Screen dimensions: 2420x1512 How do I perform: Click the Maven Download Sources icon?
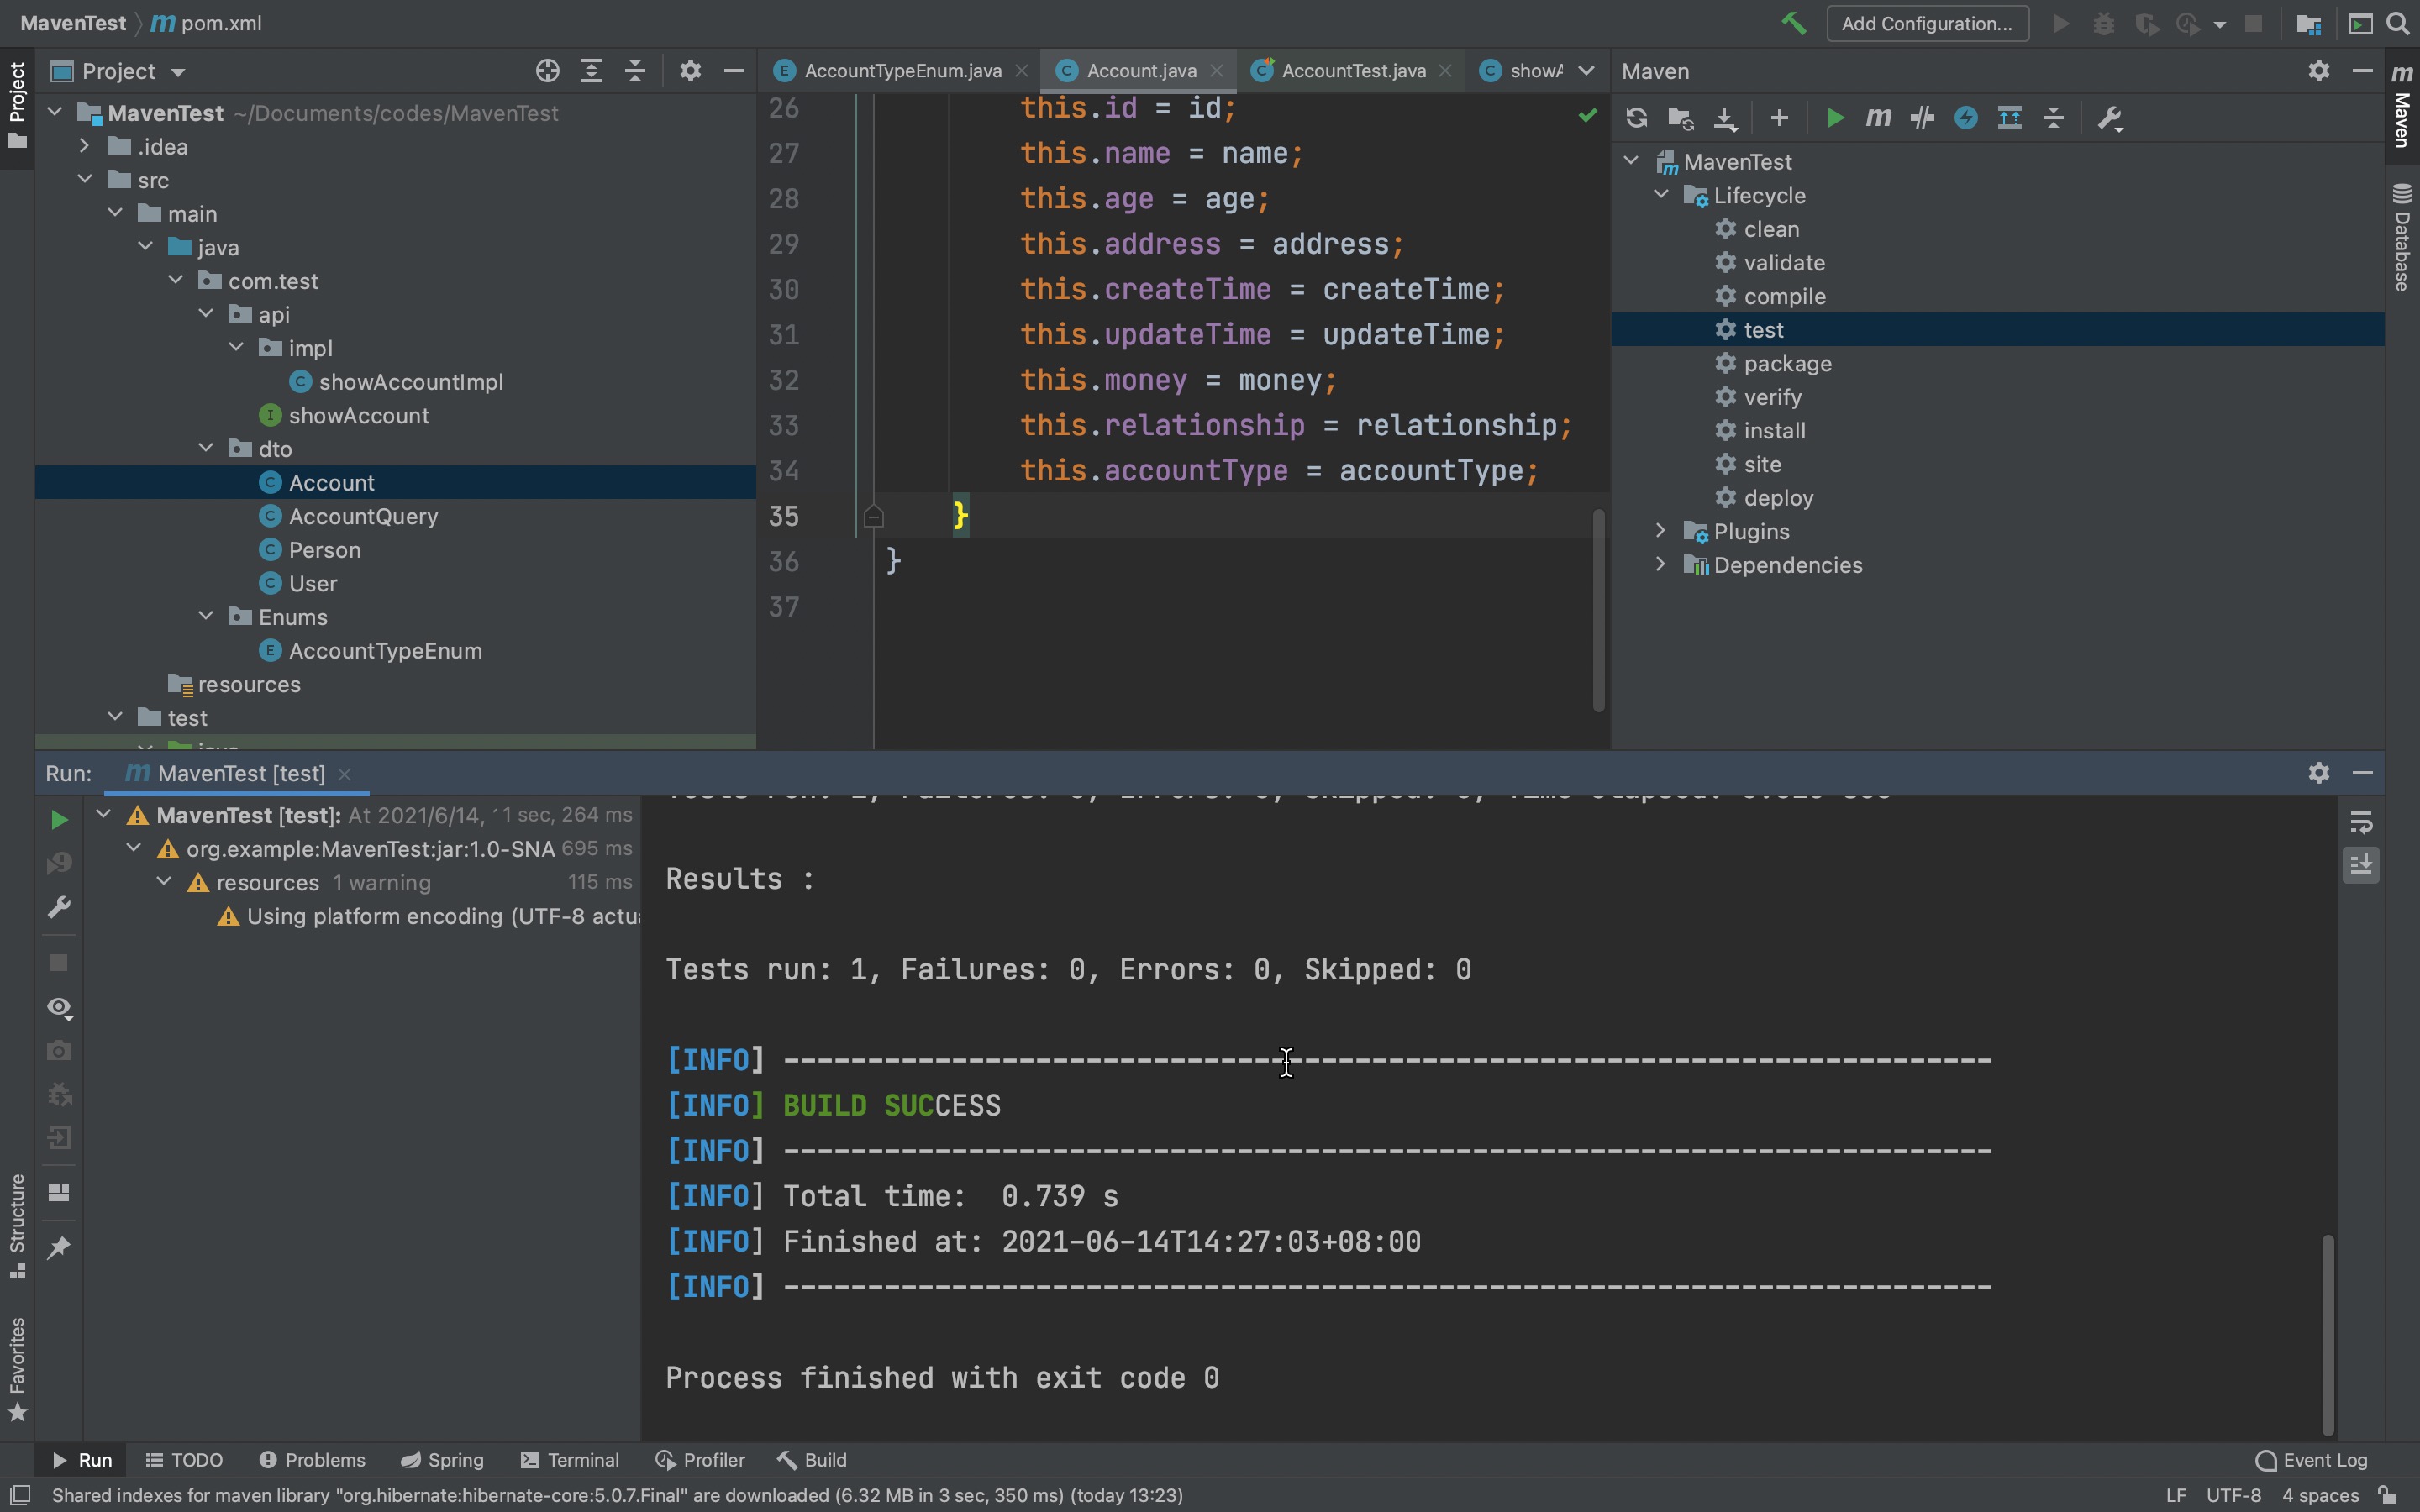[1725, 118]
